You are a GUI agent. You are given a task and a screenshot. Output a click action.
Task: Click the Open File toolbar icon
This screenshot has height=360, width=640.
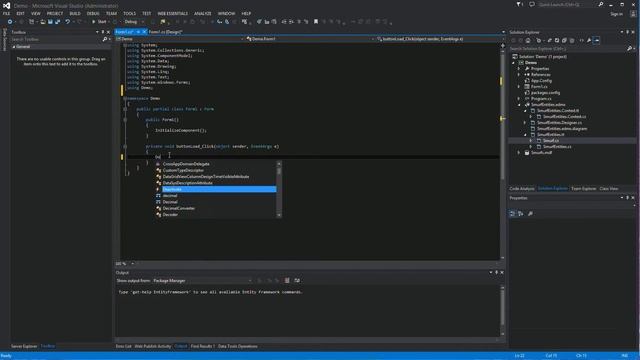coord(43,22)
